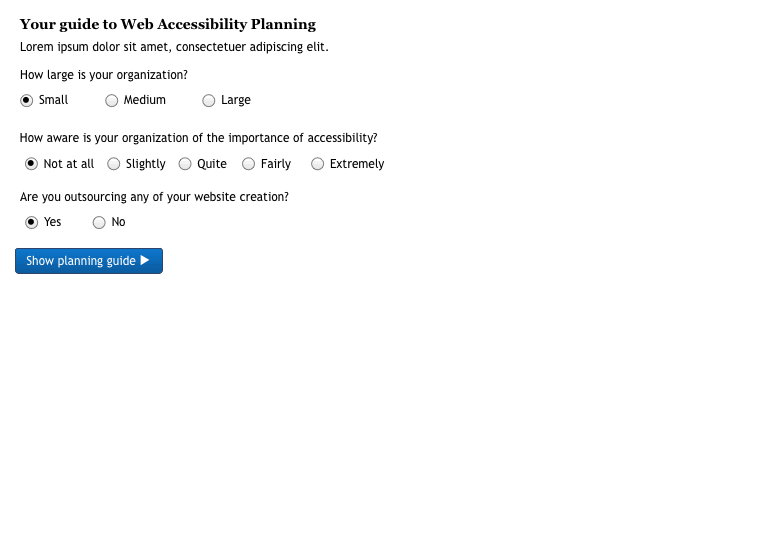The width and height of the screenshot is (782, 559).
Task: Click the 'Medium' label text
Action: (x=145, y=100)
